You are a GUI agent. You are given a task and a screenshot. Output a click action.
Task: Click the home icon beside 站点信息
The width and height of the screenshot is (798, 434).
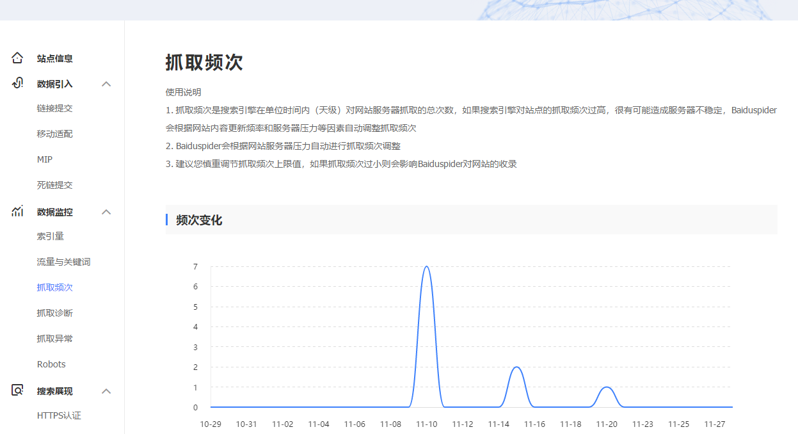17,58
